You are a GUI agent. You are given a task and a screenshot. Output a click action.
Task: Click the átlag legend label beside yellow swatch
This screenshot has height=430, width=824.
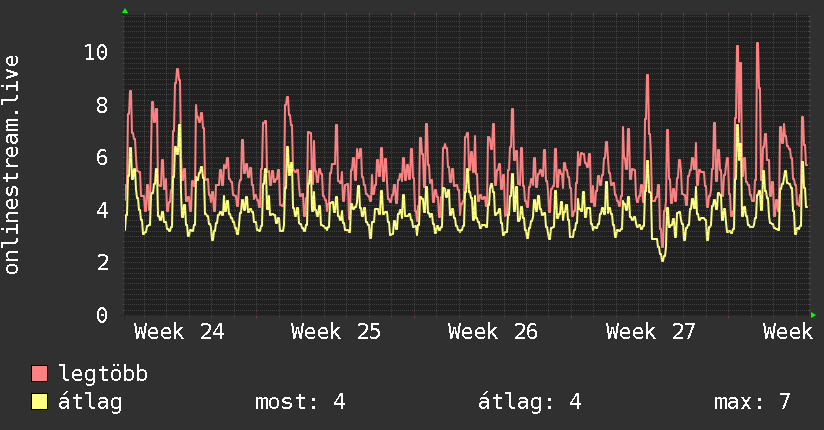point(90,402)
